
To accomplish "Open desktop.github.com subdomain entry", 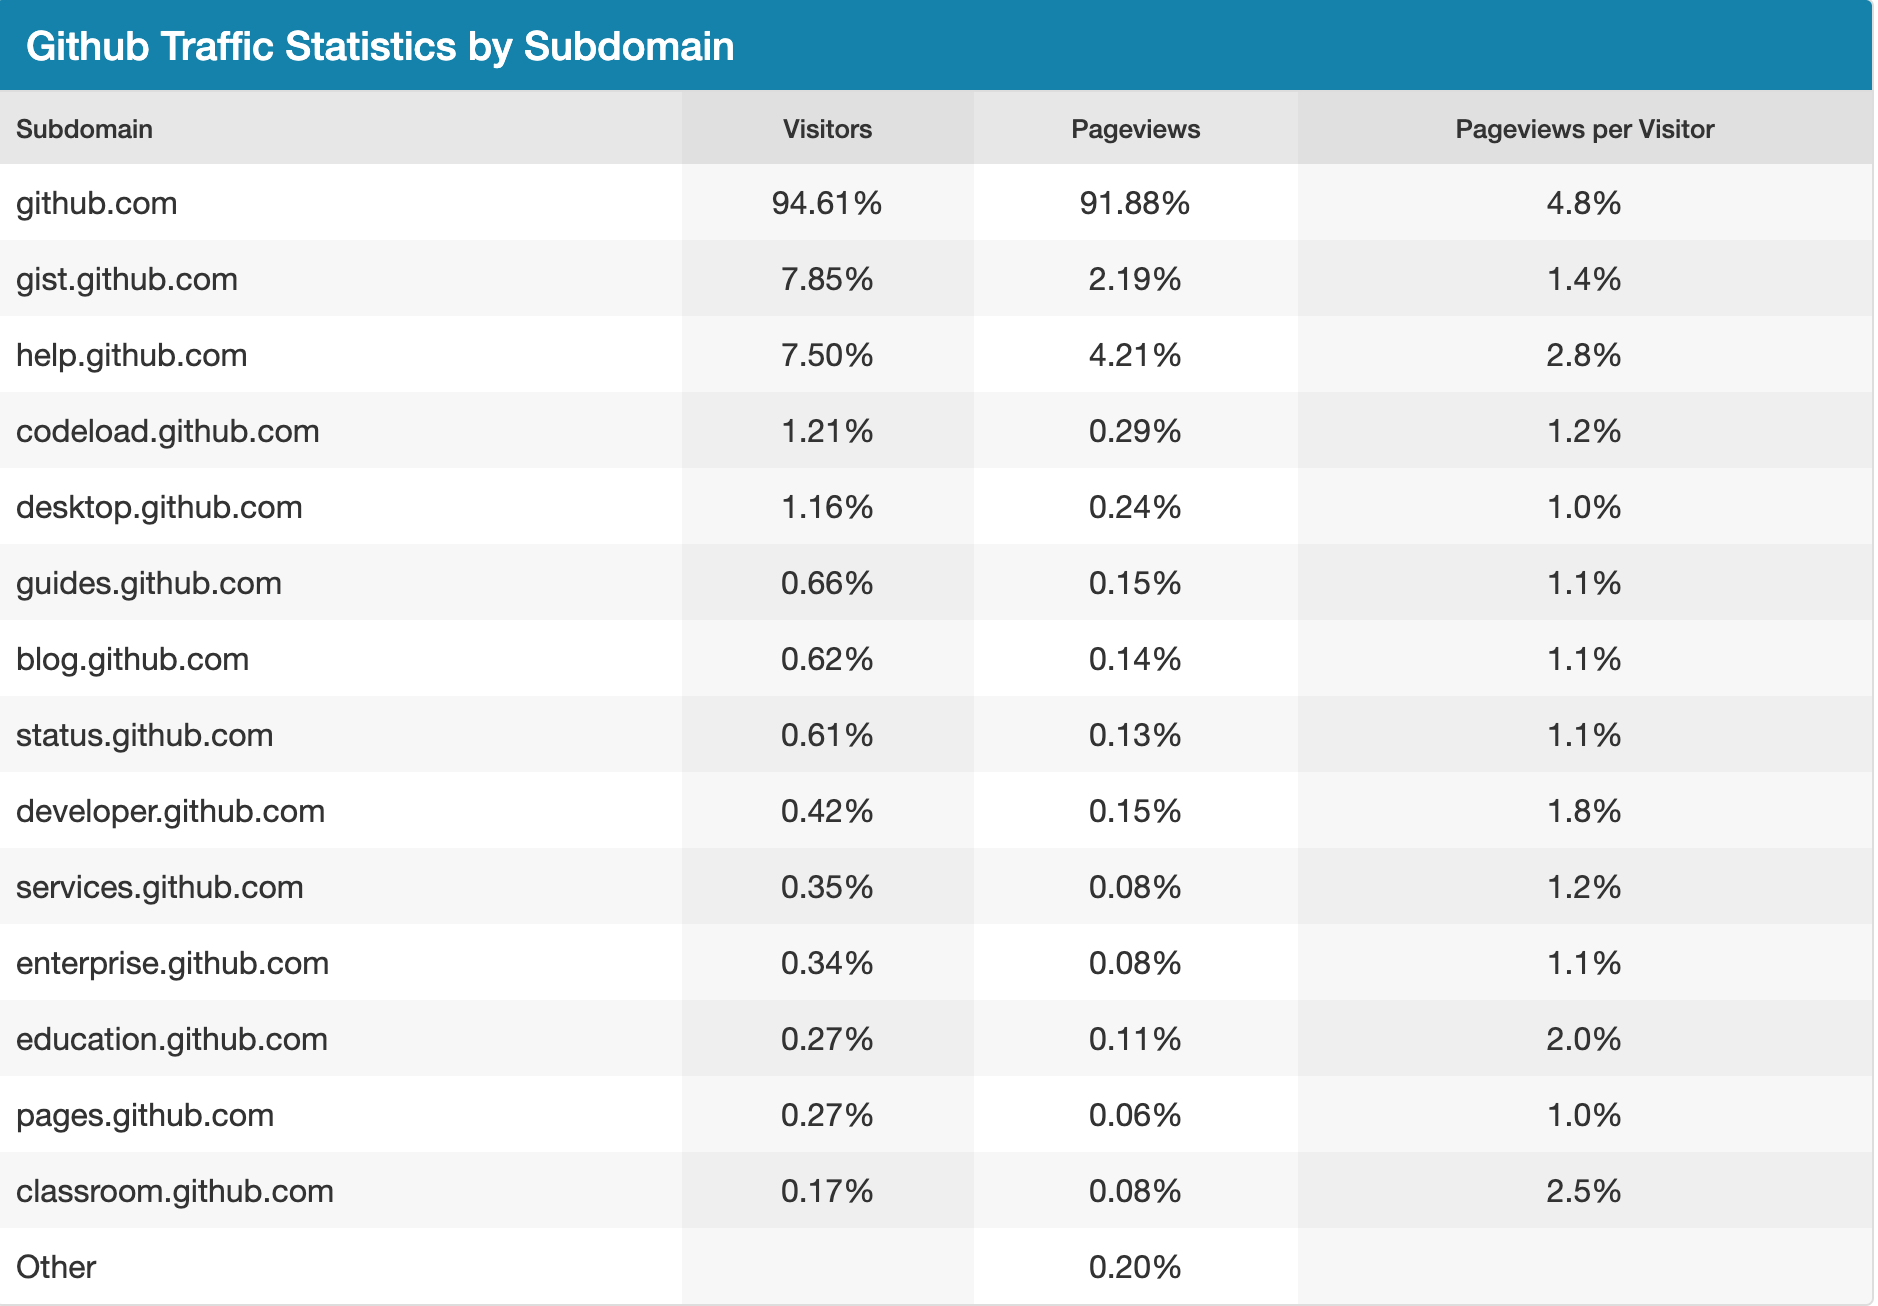I will (x=159, y=507).
